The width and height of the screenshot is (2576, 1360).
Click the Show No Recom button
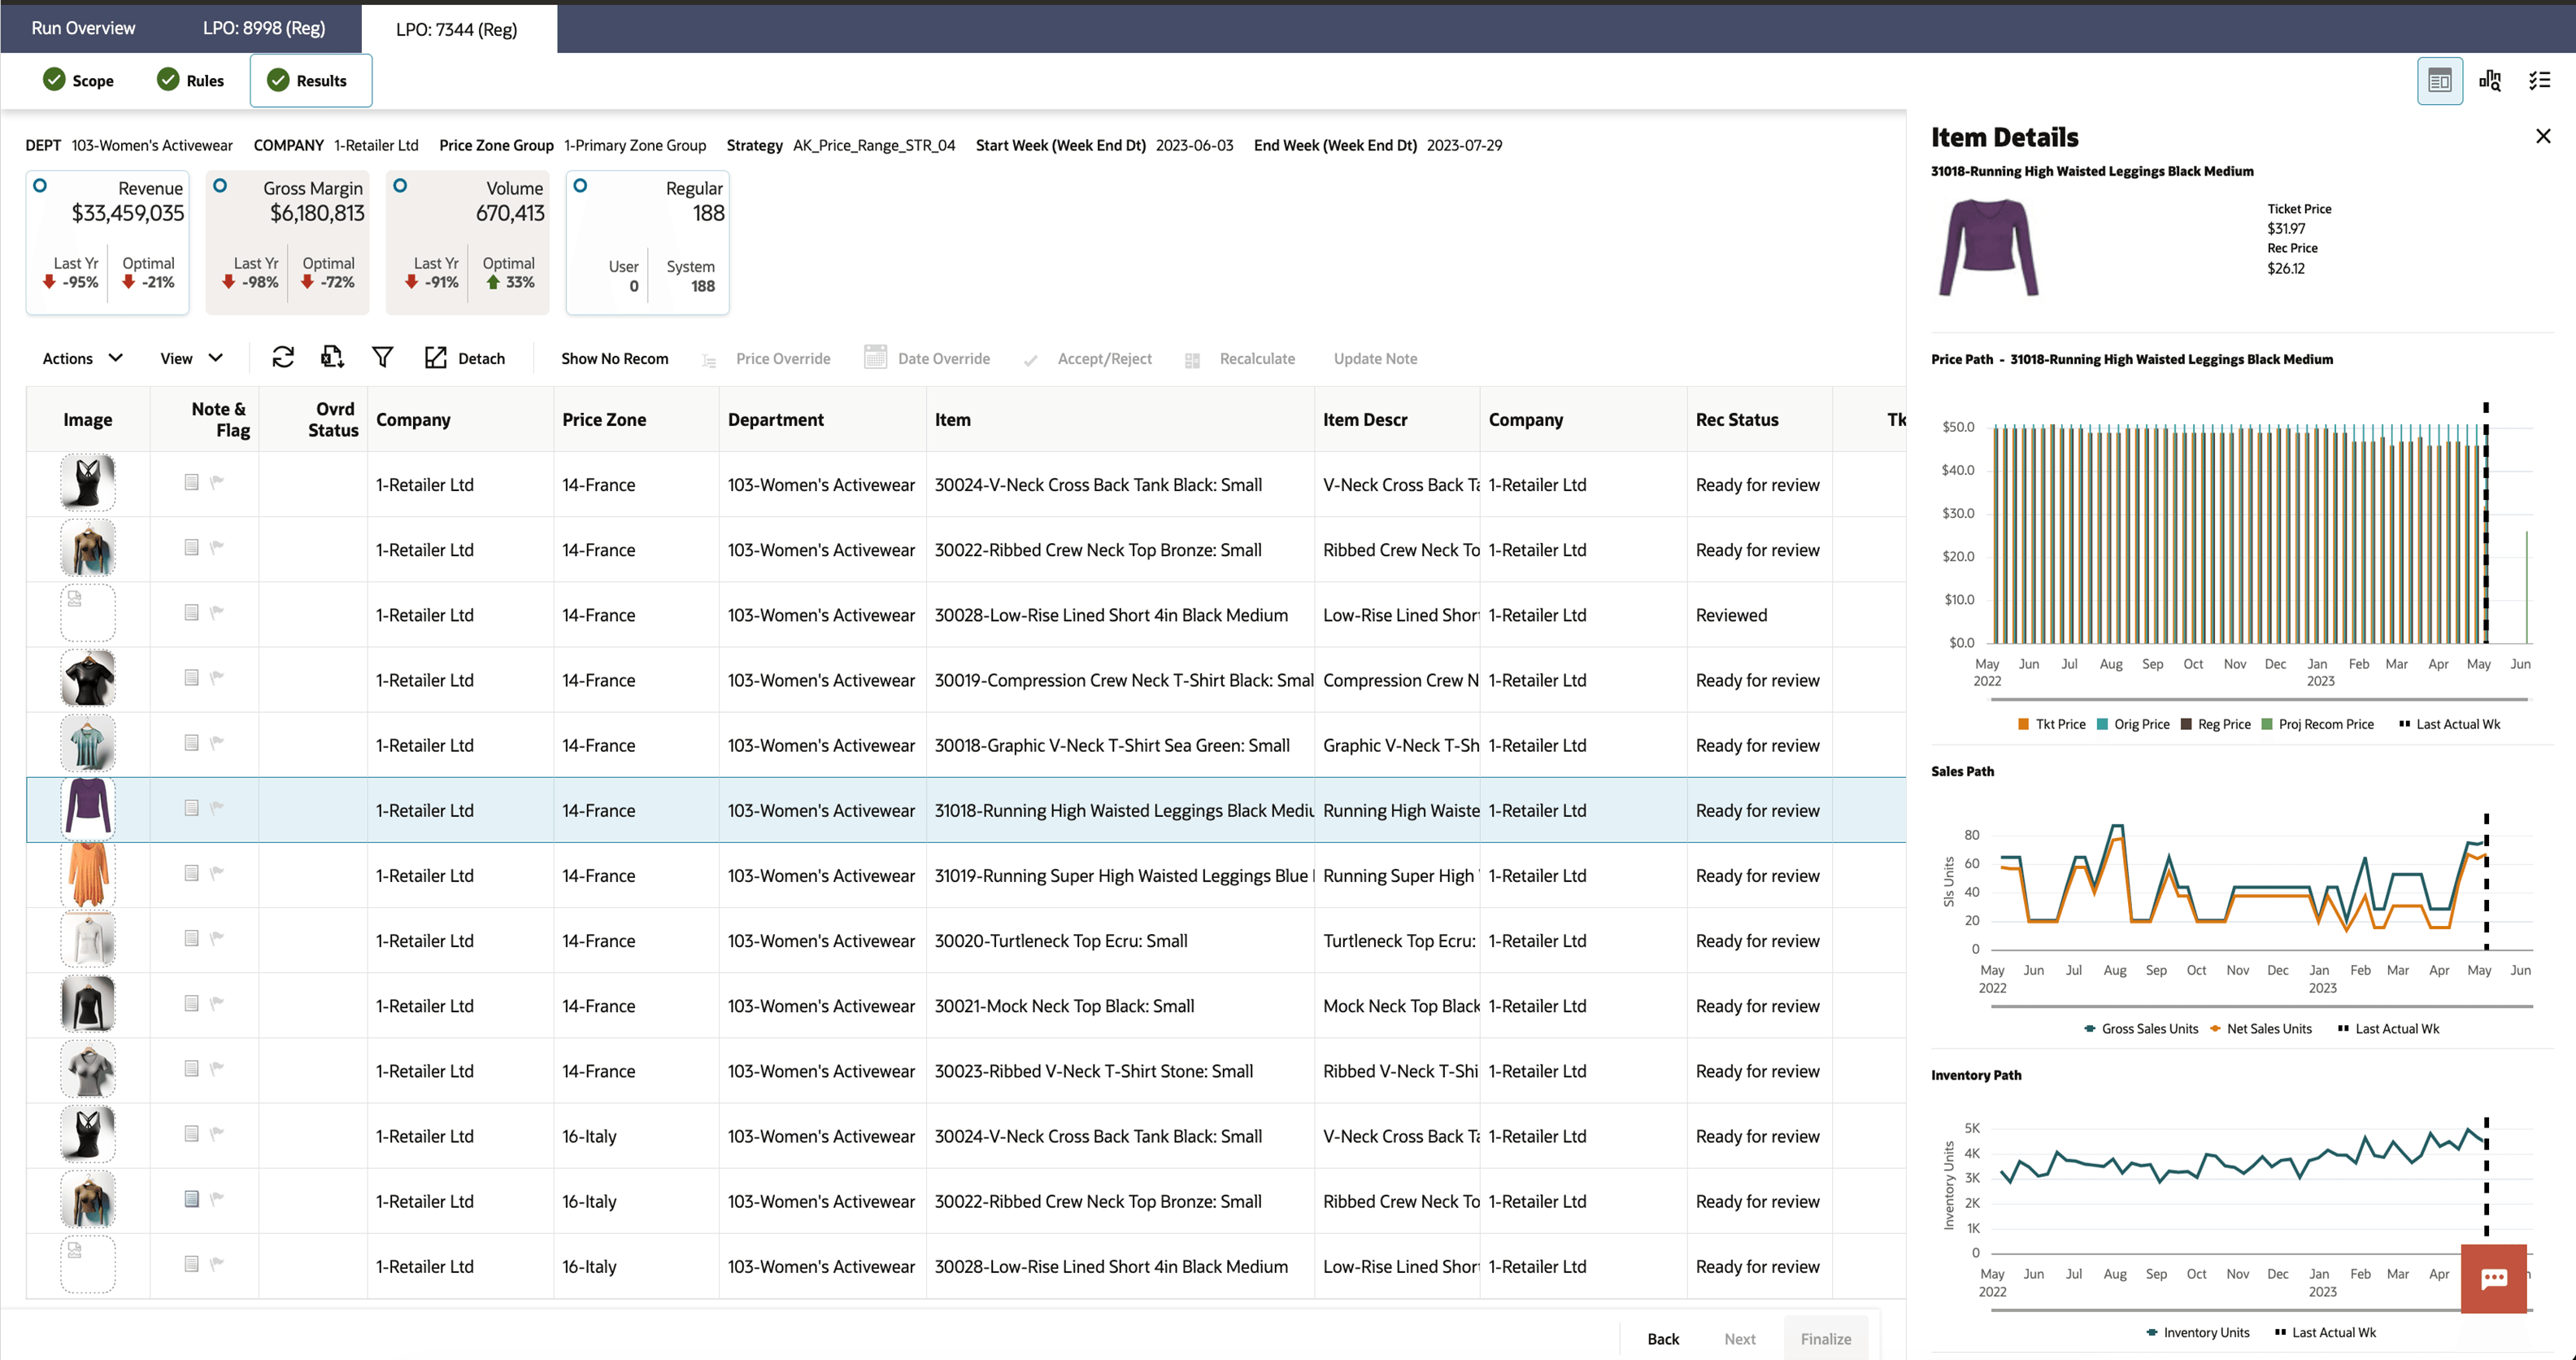(x=614, y=358)
